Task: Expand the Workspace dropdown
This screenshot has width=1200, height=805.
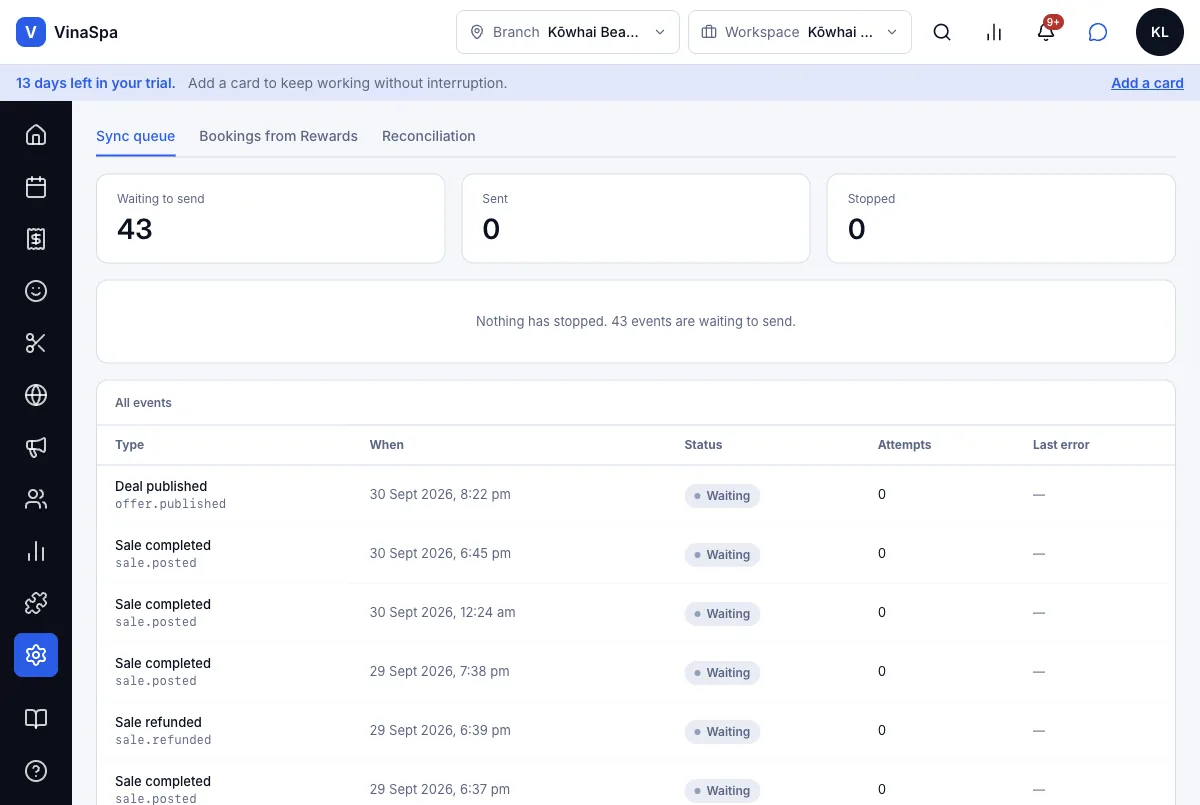Action: coord(800,32)
